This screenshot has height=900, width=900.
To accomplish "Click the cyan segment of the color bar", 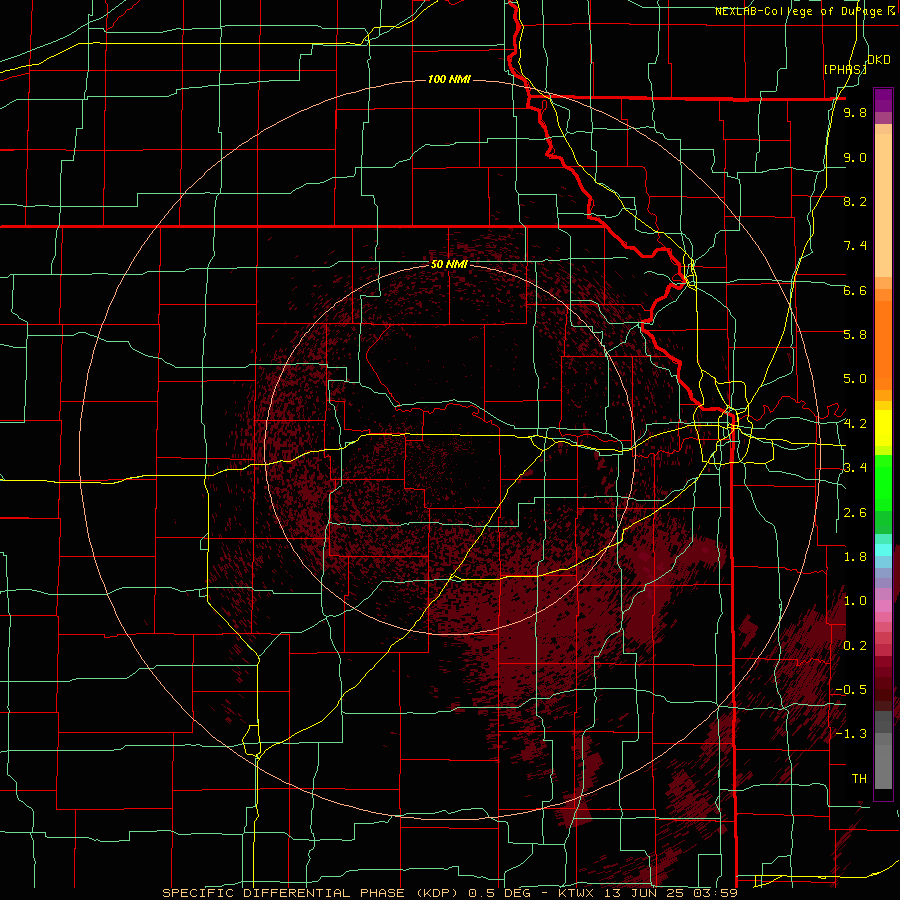I will [x=883, y=550].
